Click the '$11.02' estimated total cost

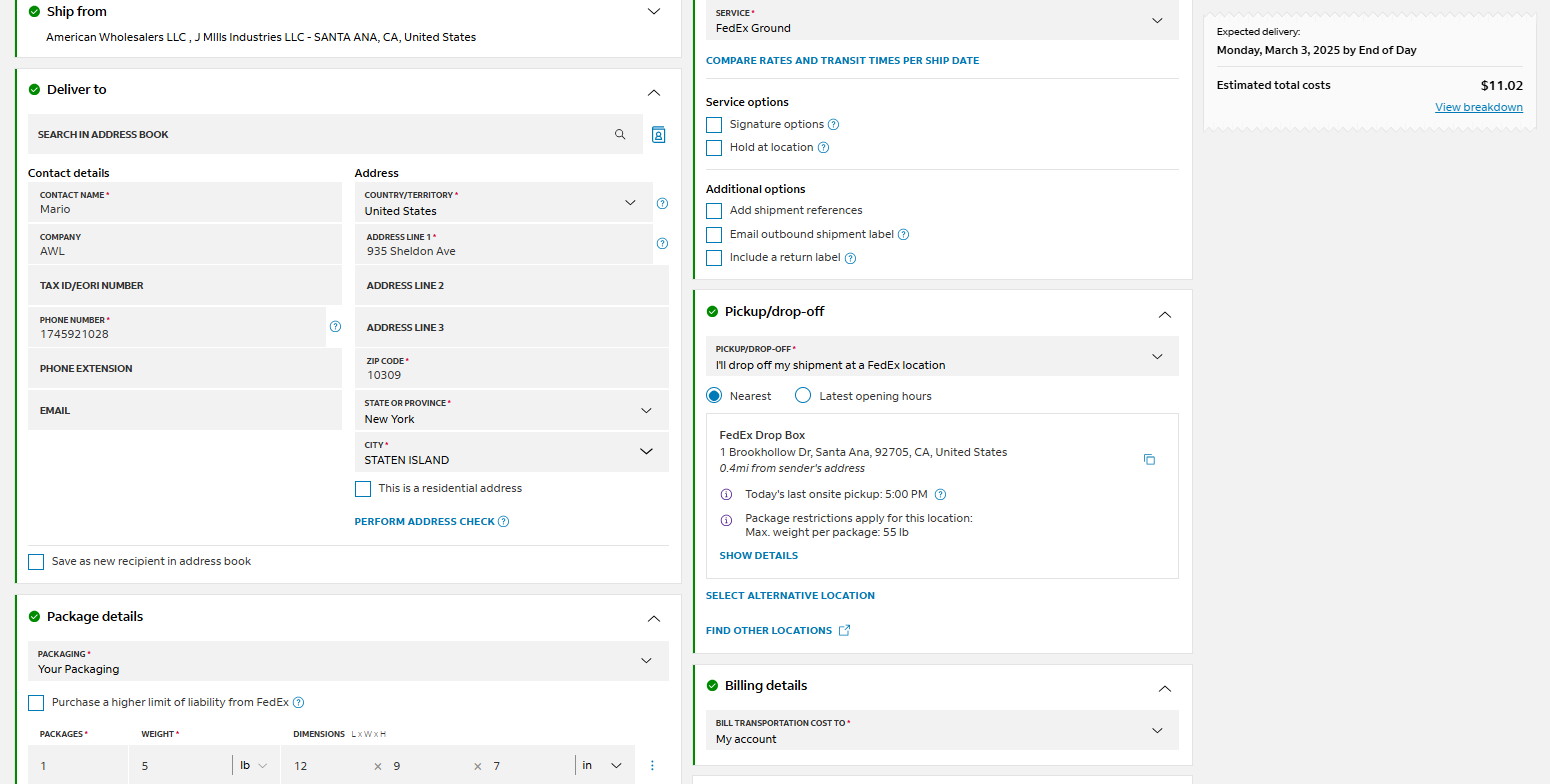[1502, 86]
